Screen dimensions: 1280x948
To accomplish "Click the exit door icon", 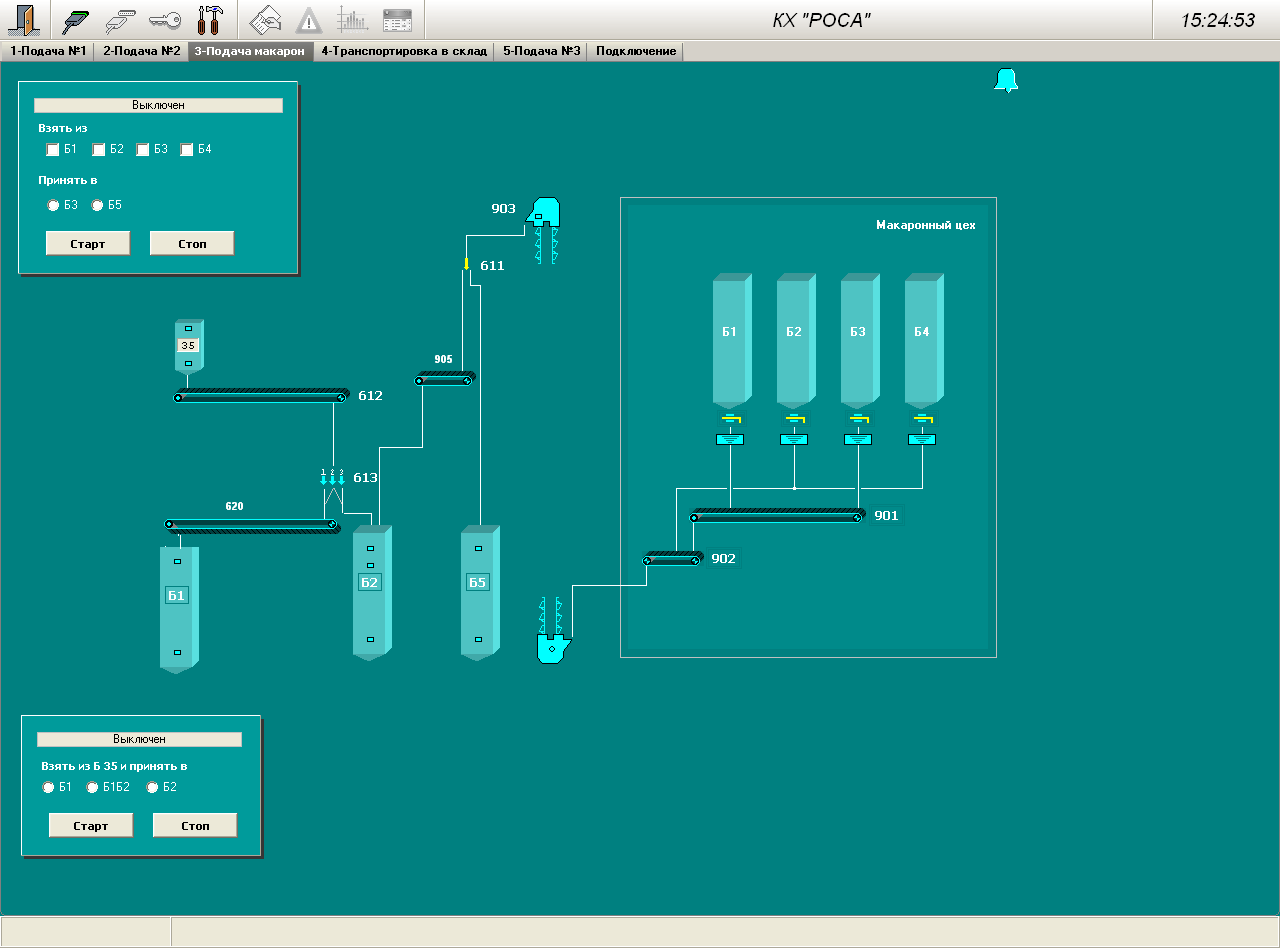I will click(x=22, y=20).
